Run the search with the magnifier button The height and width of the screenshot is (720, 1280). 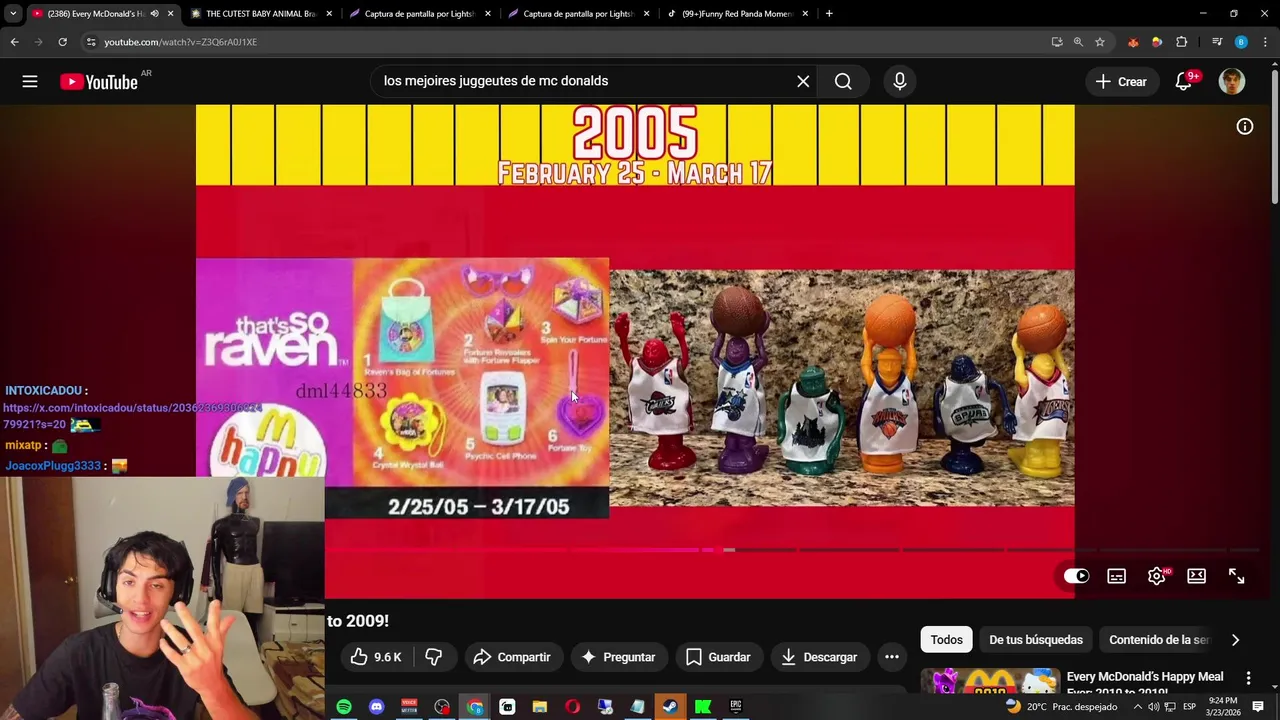tap(843, 82)
